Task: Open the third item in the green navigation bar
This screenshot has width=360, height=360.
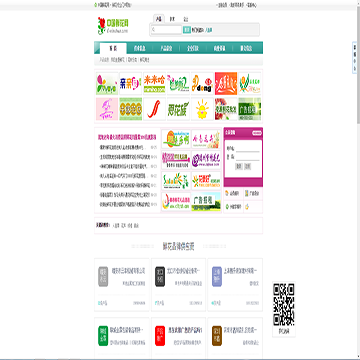Action: 166,48
